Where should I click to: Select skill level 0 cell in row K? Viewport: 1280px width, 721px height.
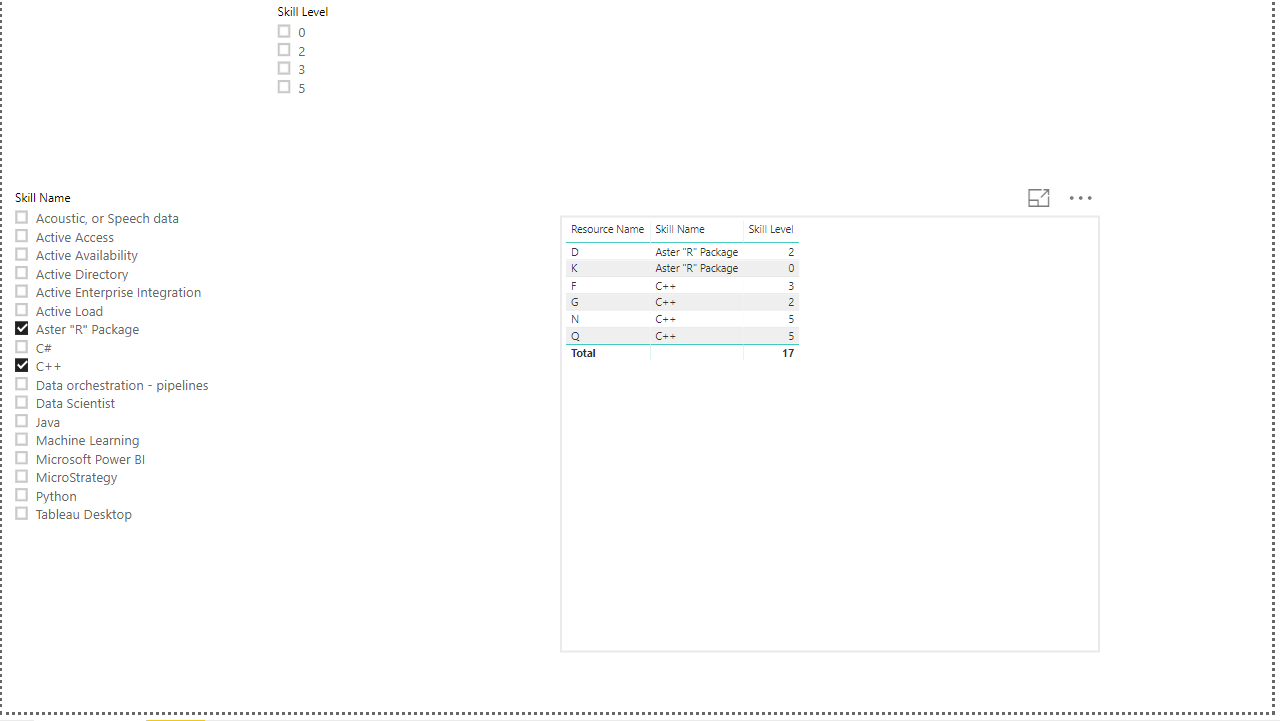click(x=791, y=268)
